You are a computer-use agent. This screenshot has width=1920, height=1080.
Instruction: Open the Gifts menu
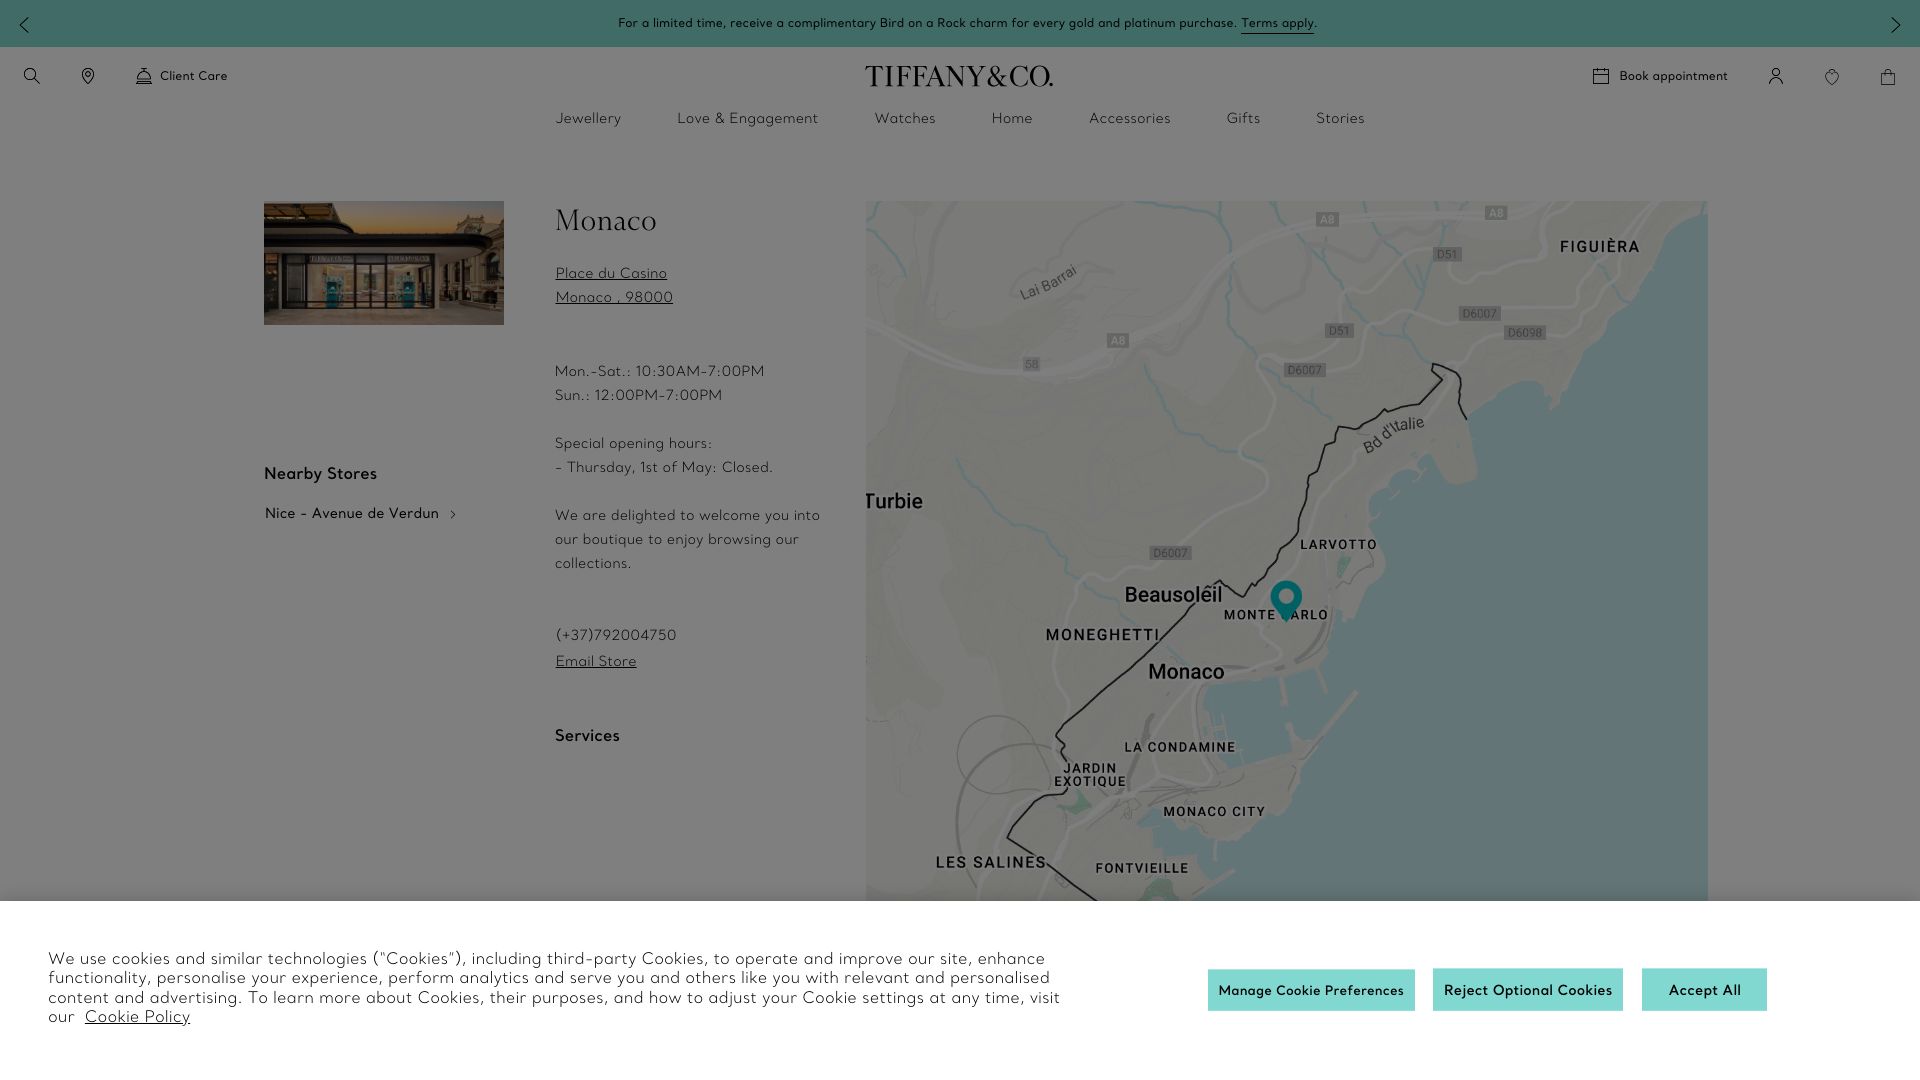1243,118
